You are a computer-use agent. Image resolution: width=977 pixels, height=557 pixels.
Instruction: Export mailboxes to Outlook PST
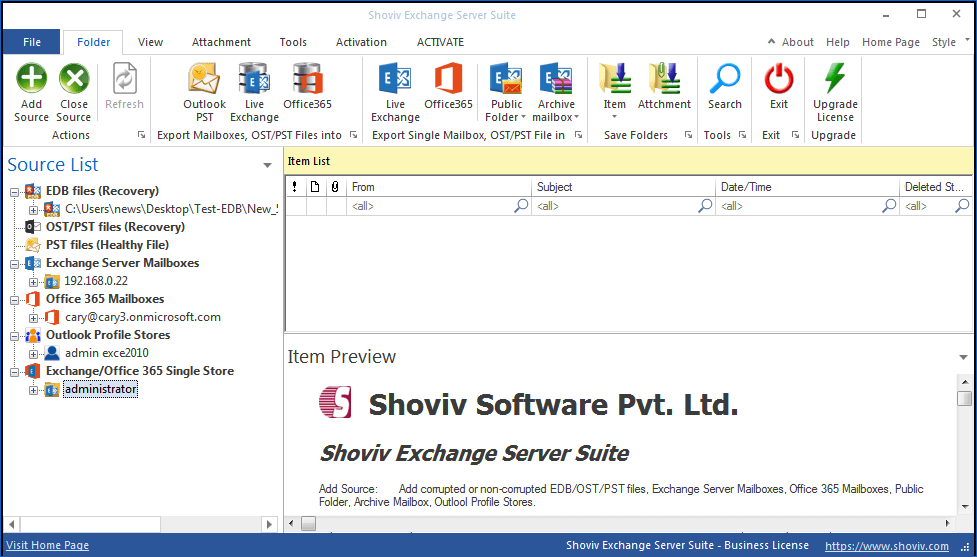click(x=204, y=79)
